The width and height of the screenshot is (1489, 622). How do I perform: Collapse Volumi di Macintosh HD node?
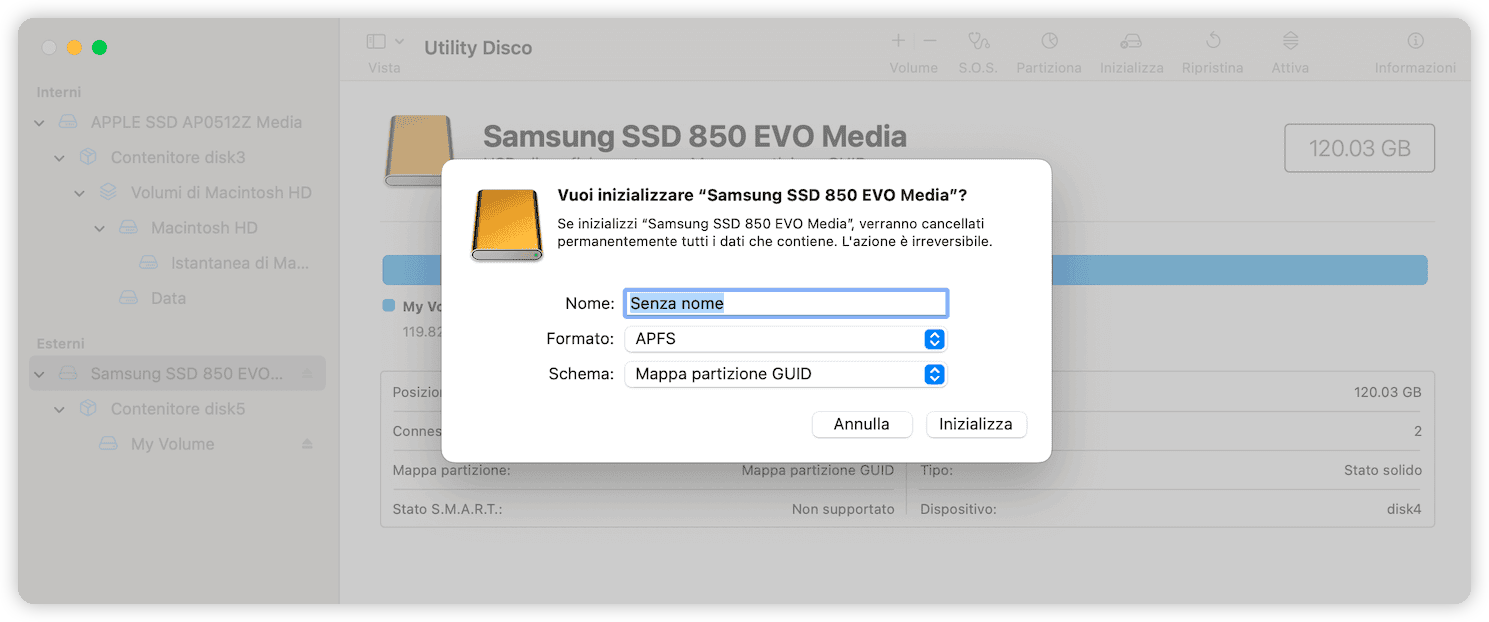(x=79, y=193)
